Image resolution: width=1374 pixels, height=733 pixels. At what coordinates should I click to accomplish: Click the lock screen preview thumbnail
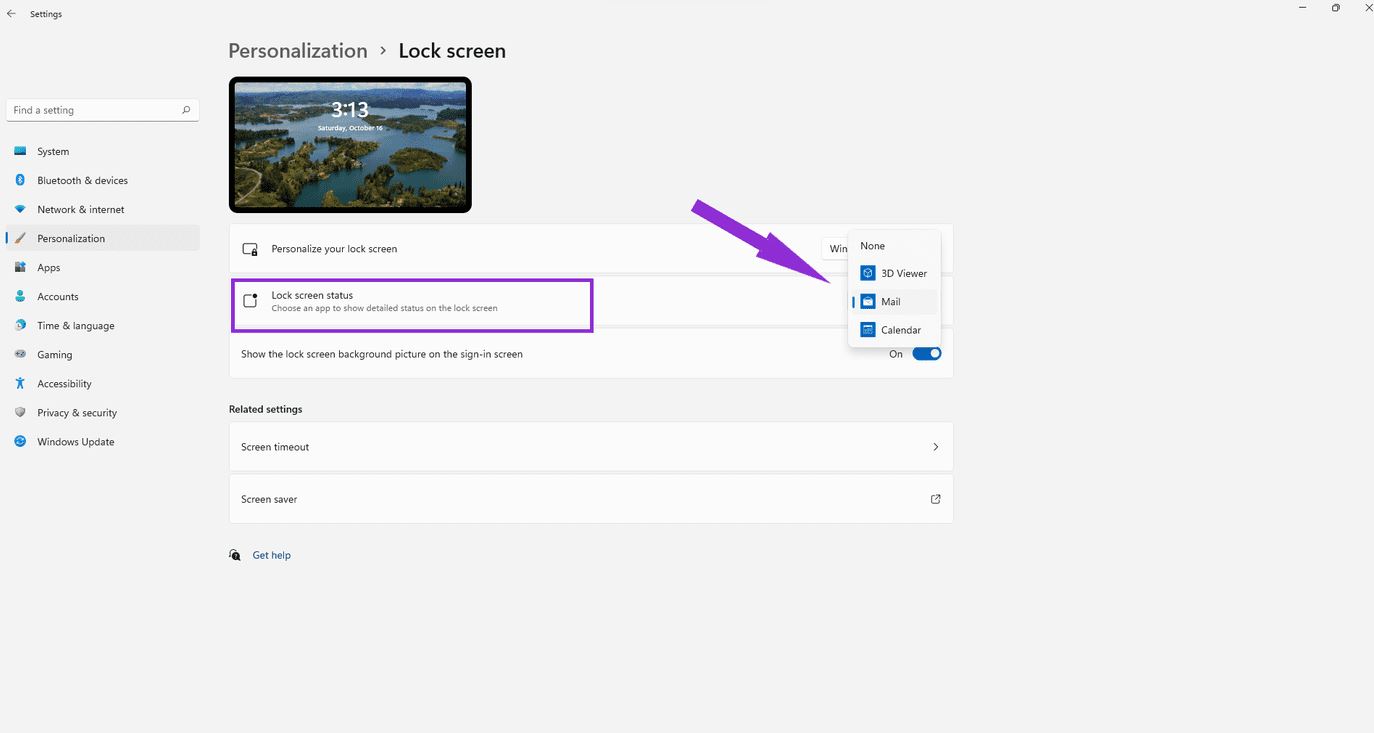(x=350, y=145)
